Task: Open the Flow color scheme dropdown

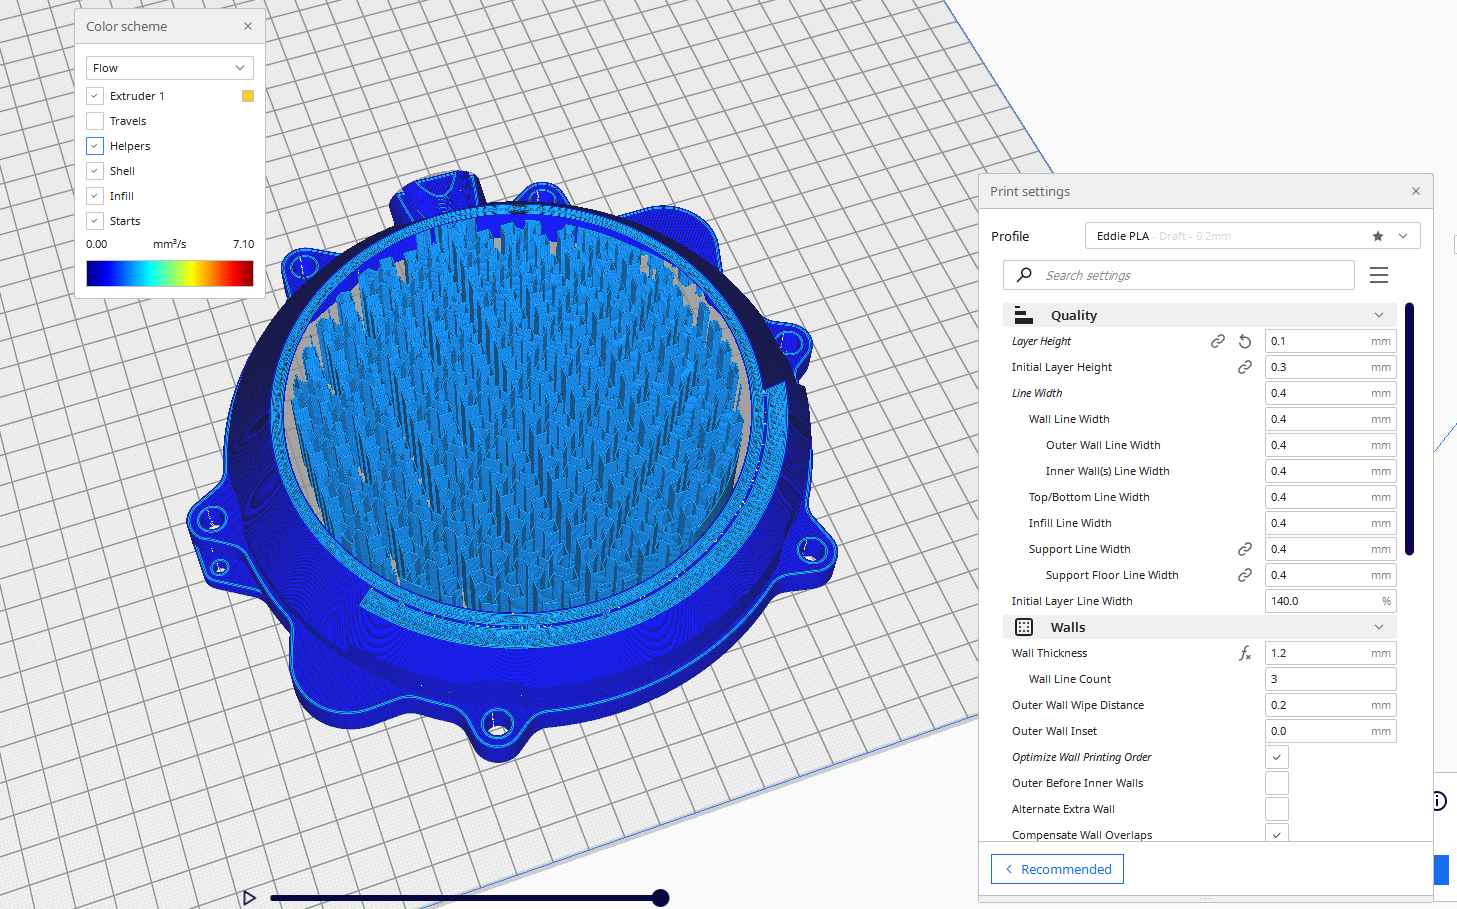Action: pos(169,68)
